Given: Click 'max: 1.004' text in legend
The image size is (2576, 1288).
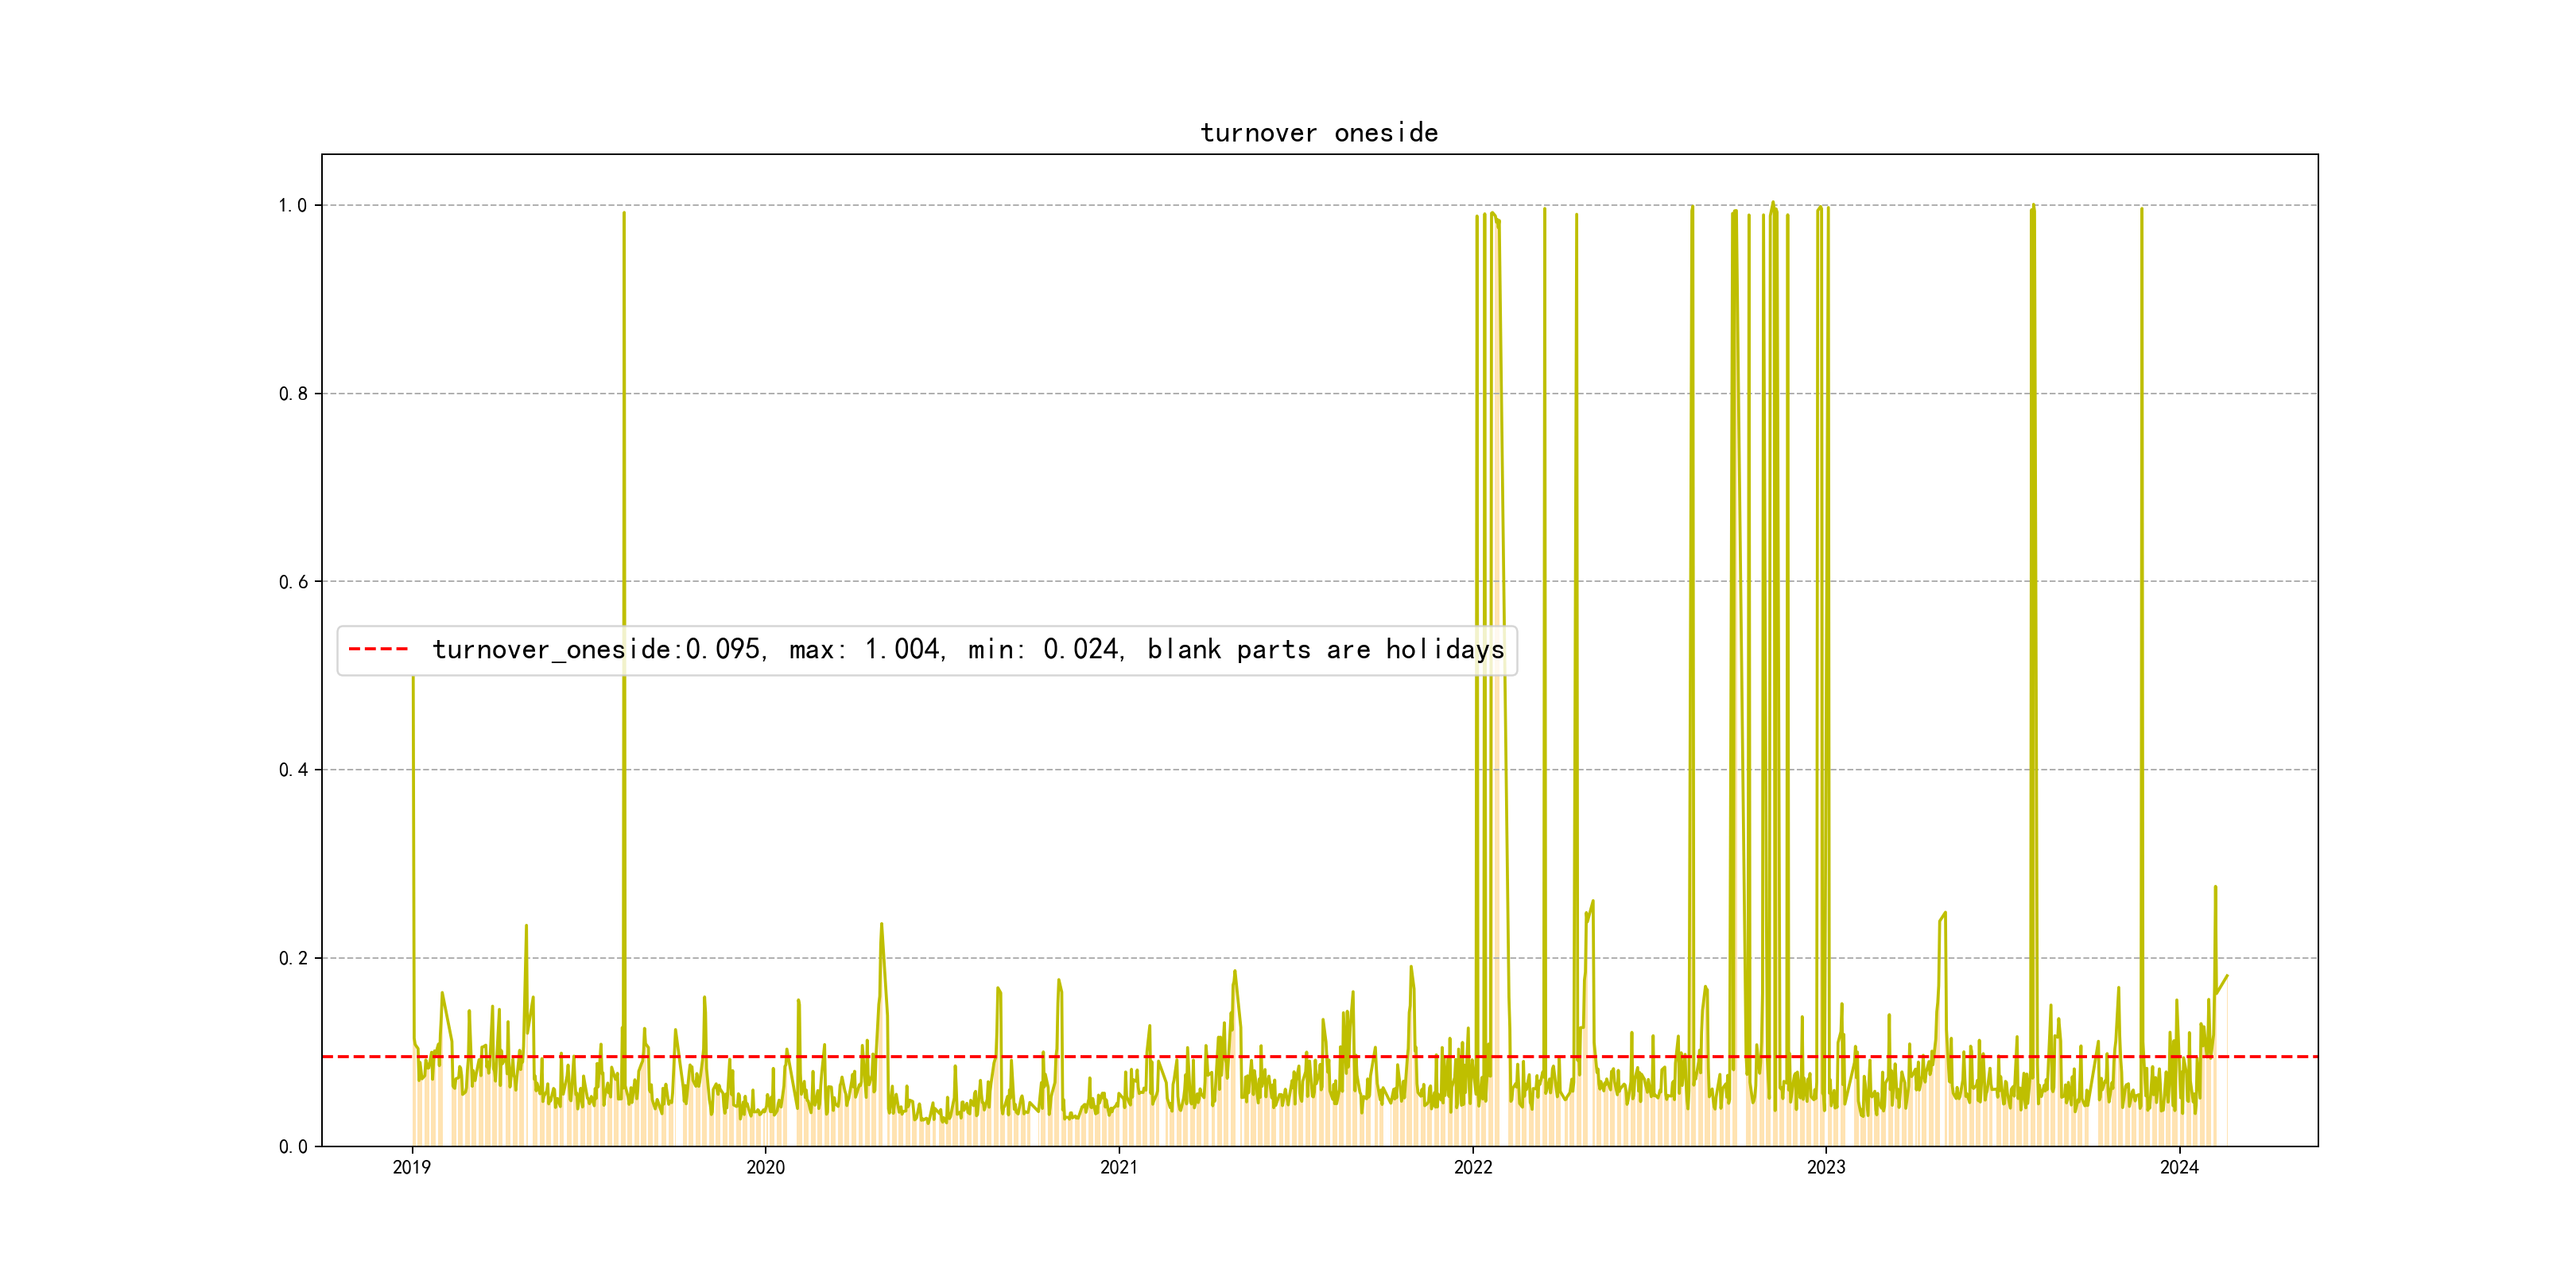Looking at the screenshot, I should [866, 650].
